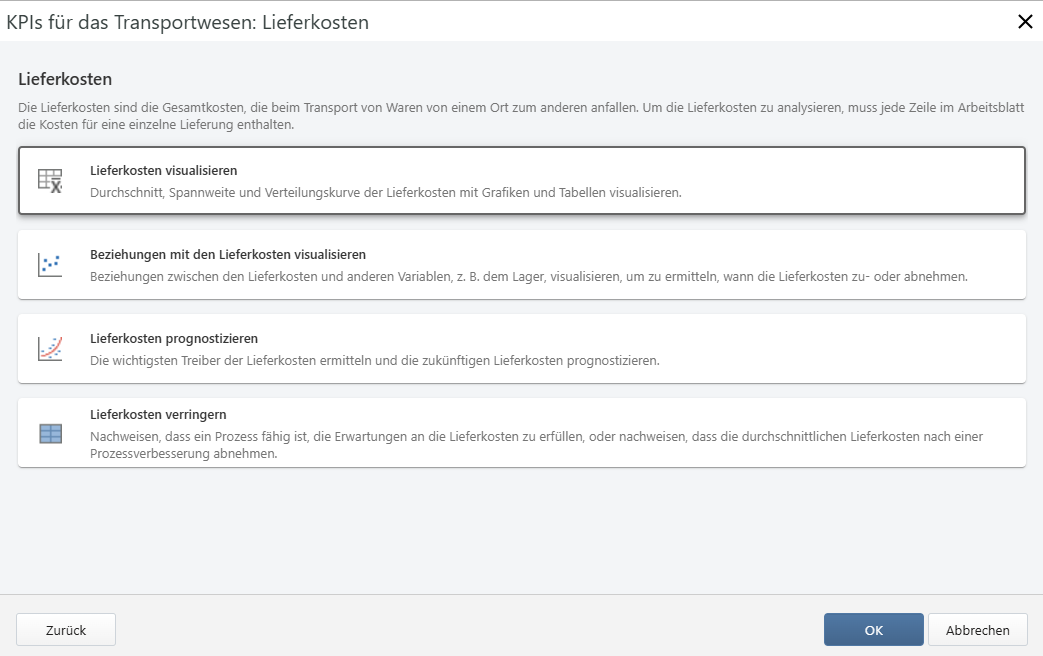This screenshot has height=656, width=1043.
Task: Confirm the selection with OK
Action: (x=873, y=629)
